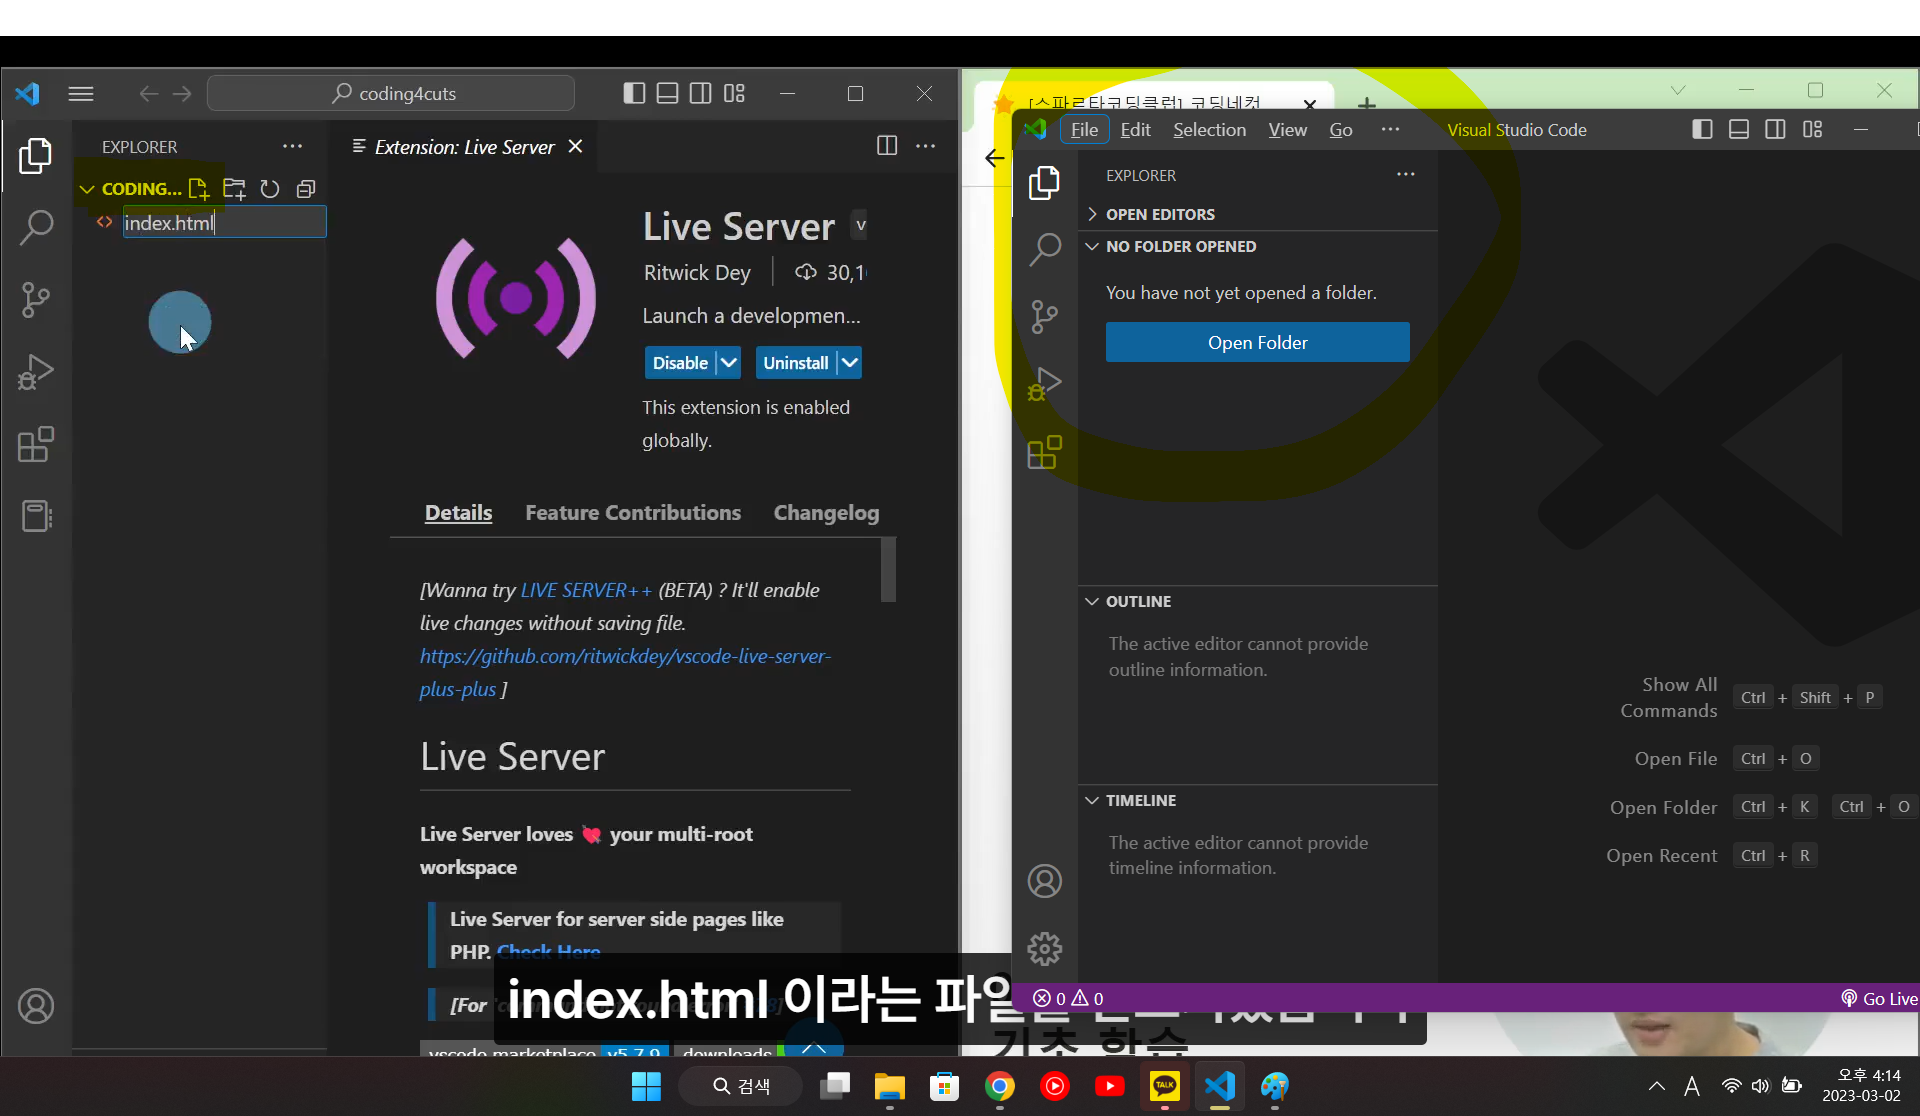This screenshot has height=1116, width=1920.
Task: Expand OPEN EDITORS section in right window
Action: (x=1092, y=214)
